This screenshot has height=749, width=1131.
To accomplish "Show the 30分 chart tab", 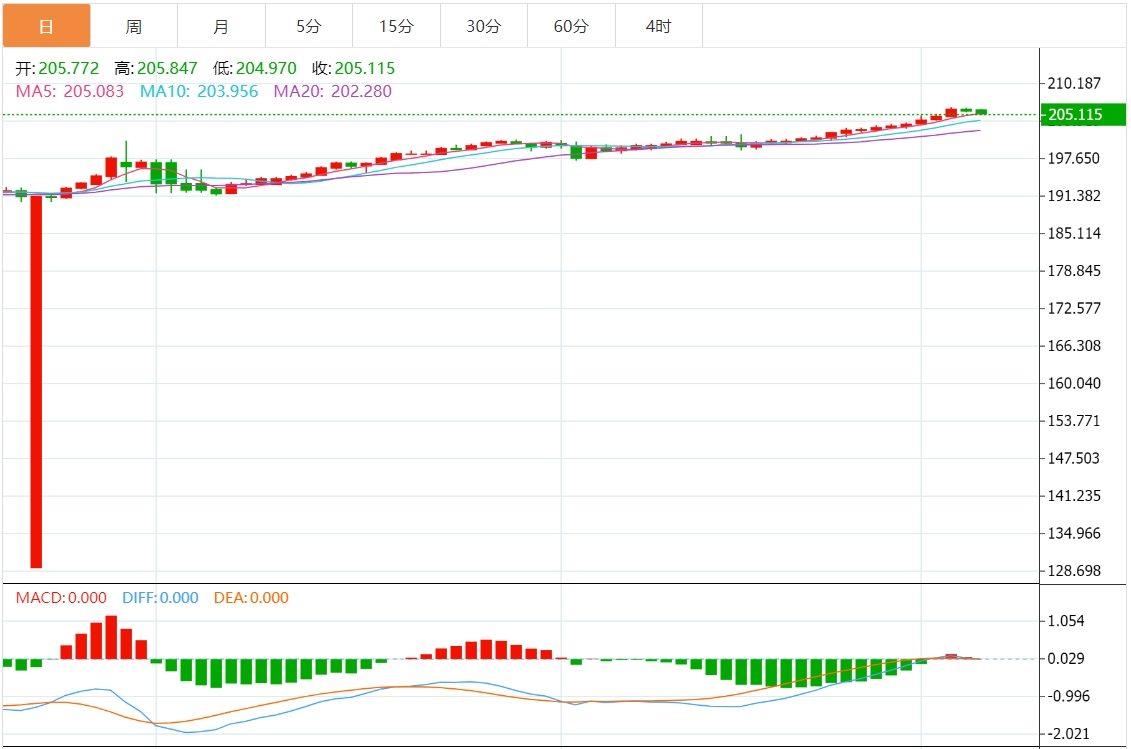I will [x=484, y=26].
